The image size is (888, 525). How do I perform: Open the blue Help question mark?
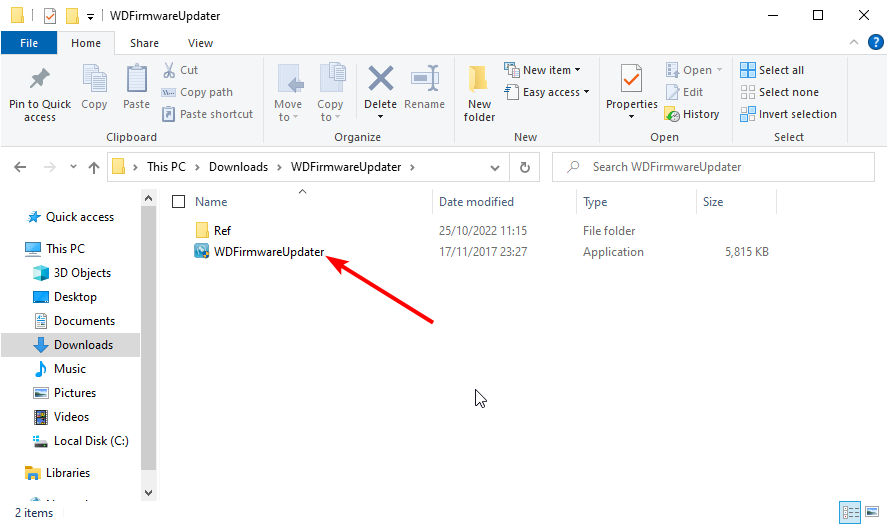coord(876,42)
